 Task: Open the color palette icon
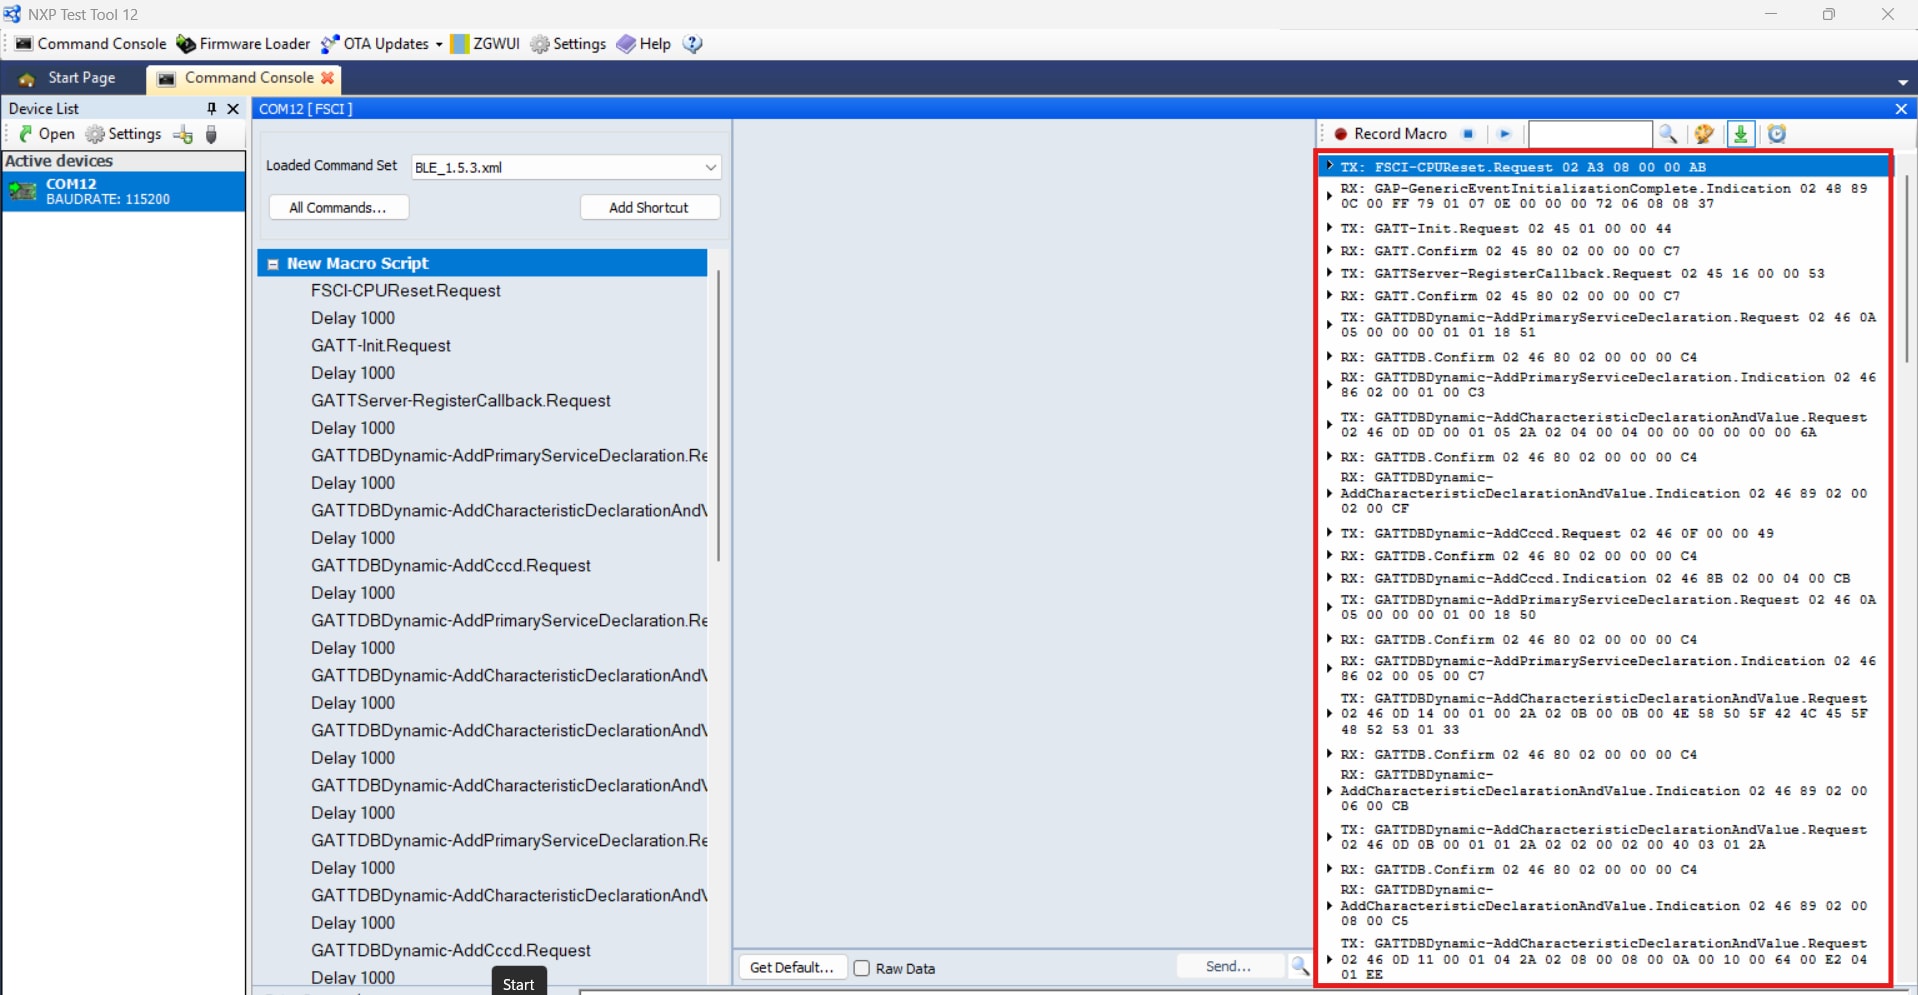point(1706,134)
